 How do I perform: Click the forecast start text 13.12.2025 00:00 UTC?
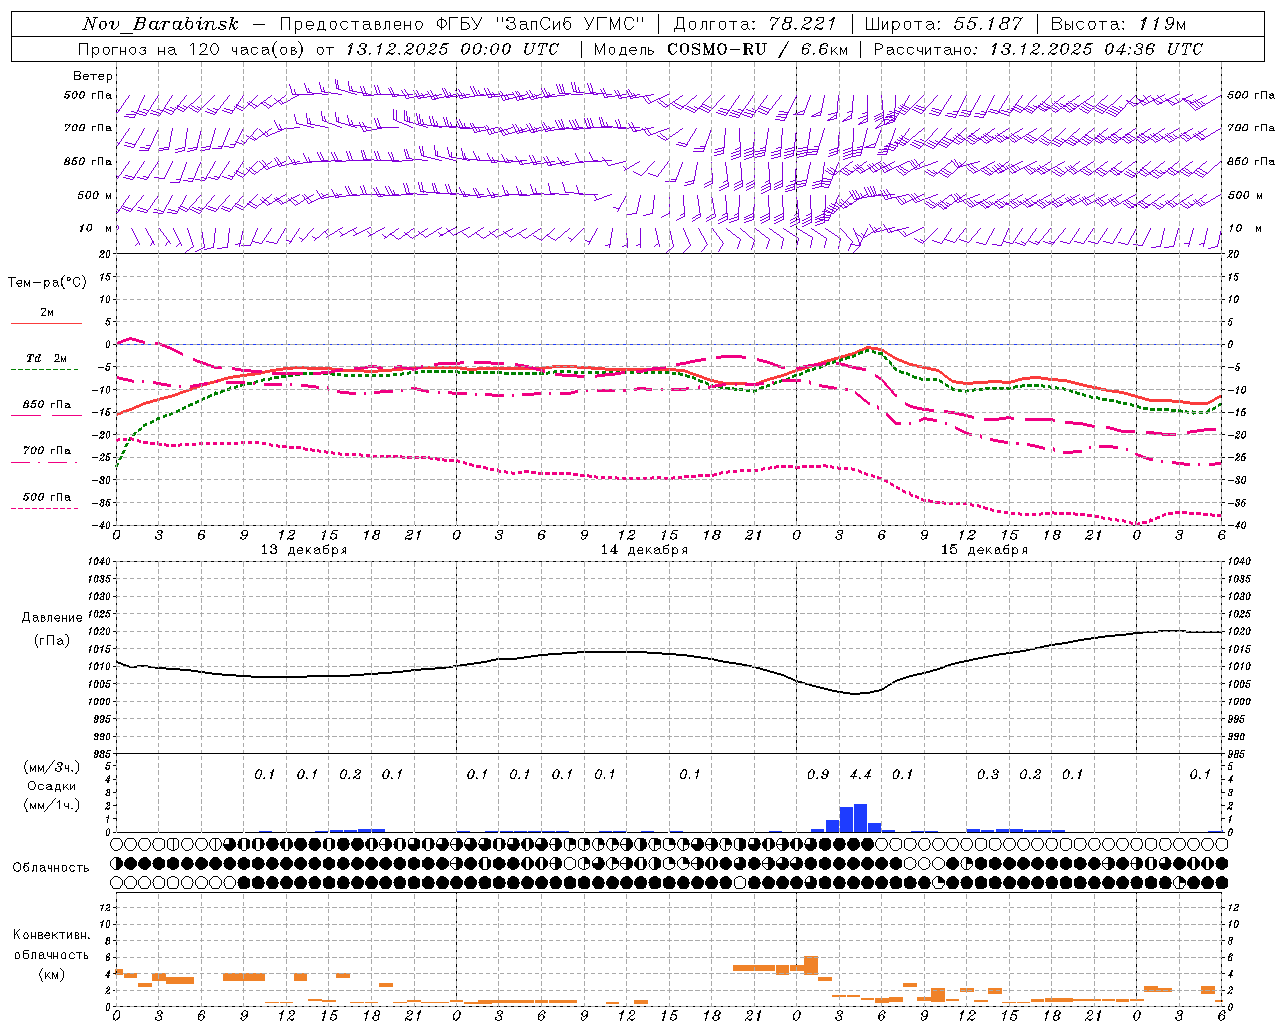coord(452,49)
